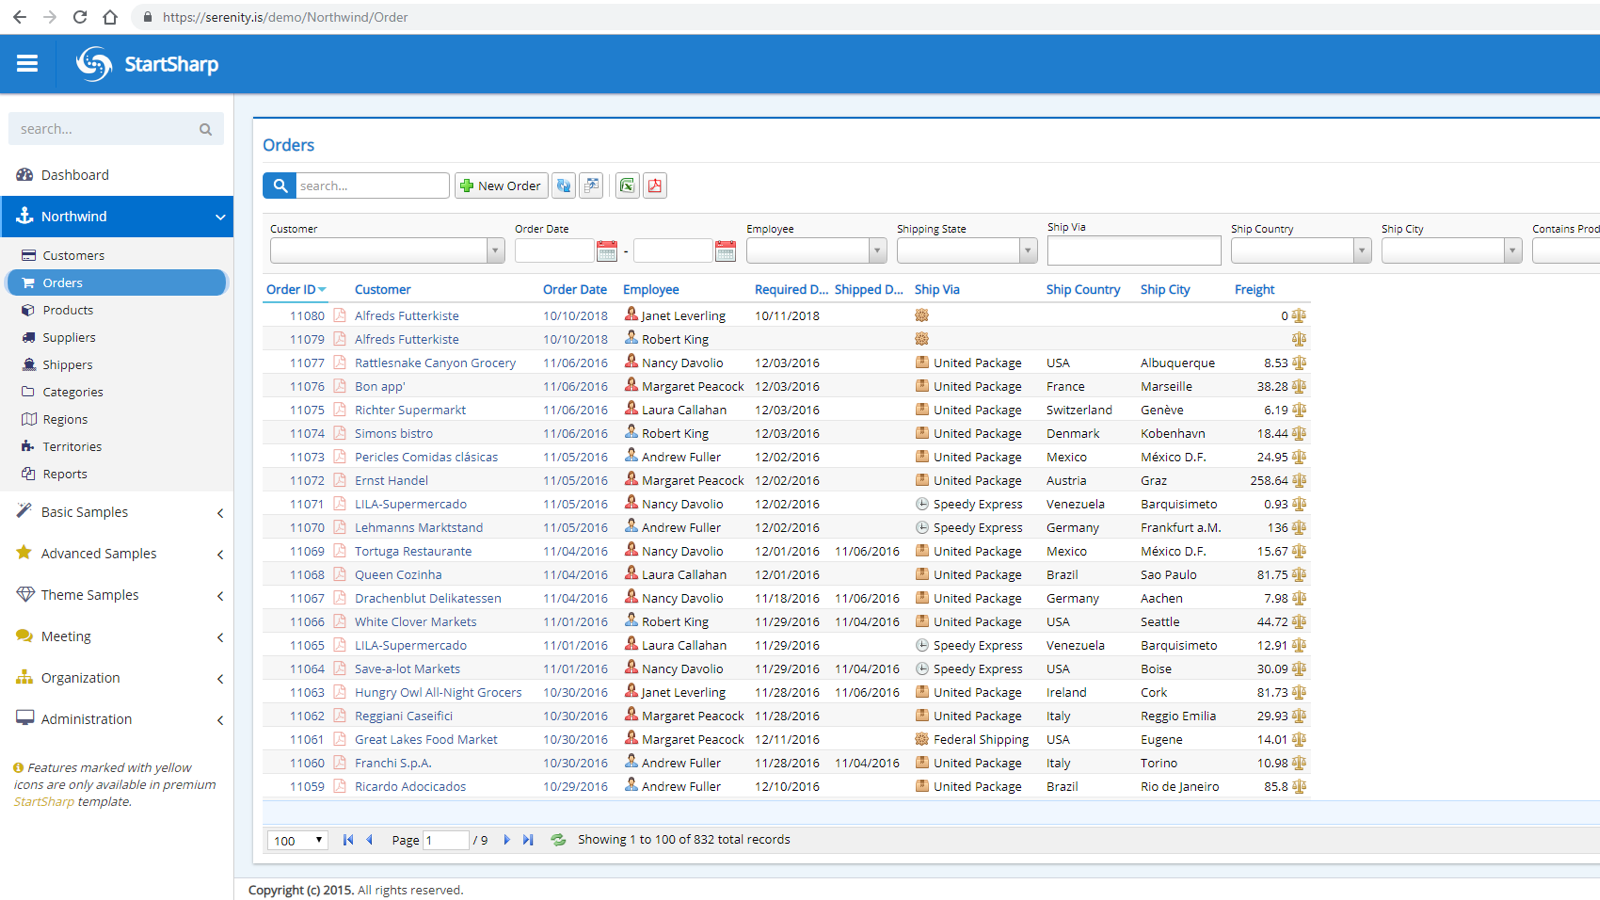Open the first Order Date calendar picker
Viewport: 1600px width, 900px height.
pos(606,251)
